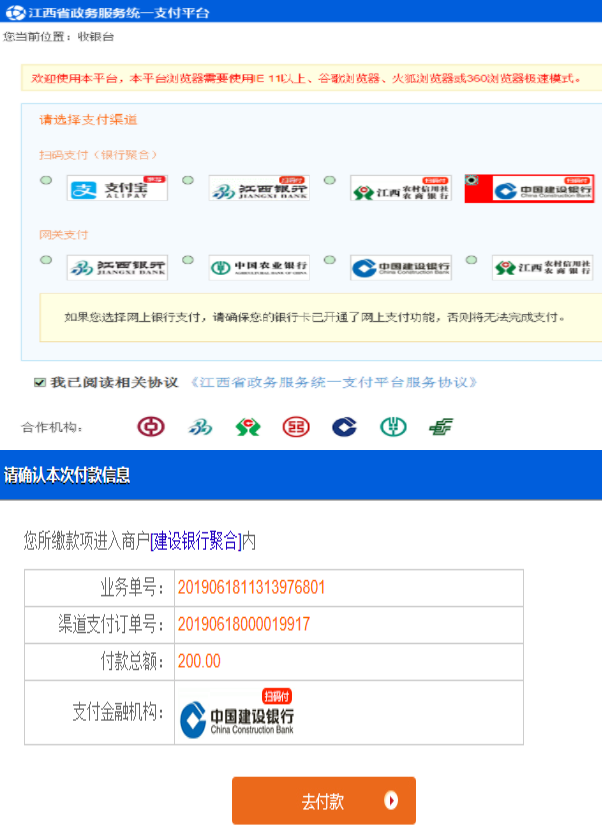The height and width of the screenshot is (837, 602).
Task: Click the 请选择支付渠道 heading
Action: click(x=88, y=120)
